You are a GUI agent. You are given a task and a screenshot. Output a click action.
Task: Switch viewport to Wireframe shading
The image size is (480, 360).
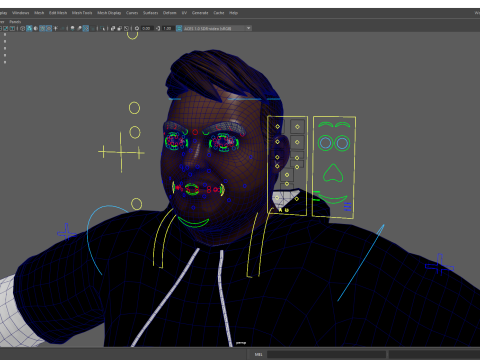22,28
